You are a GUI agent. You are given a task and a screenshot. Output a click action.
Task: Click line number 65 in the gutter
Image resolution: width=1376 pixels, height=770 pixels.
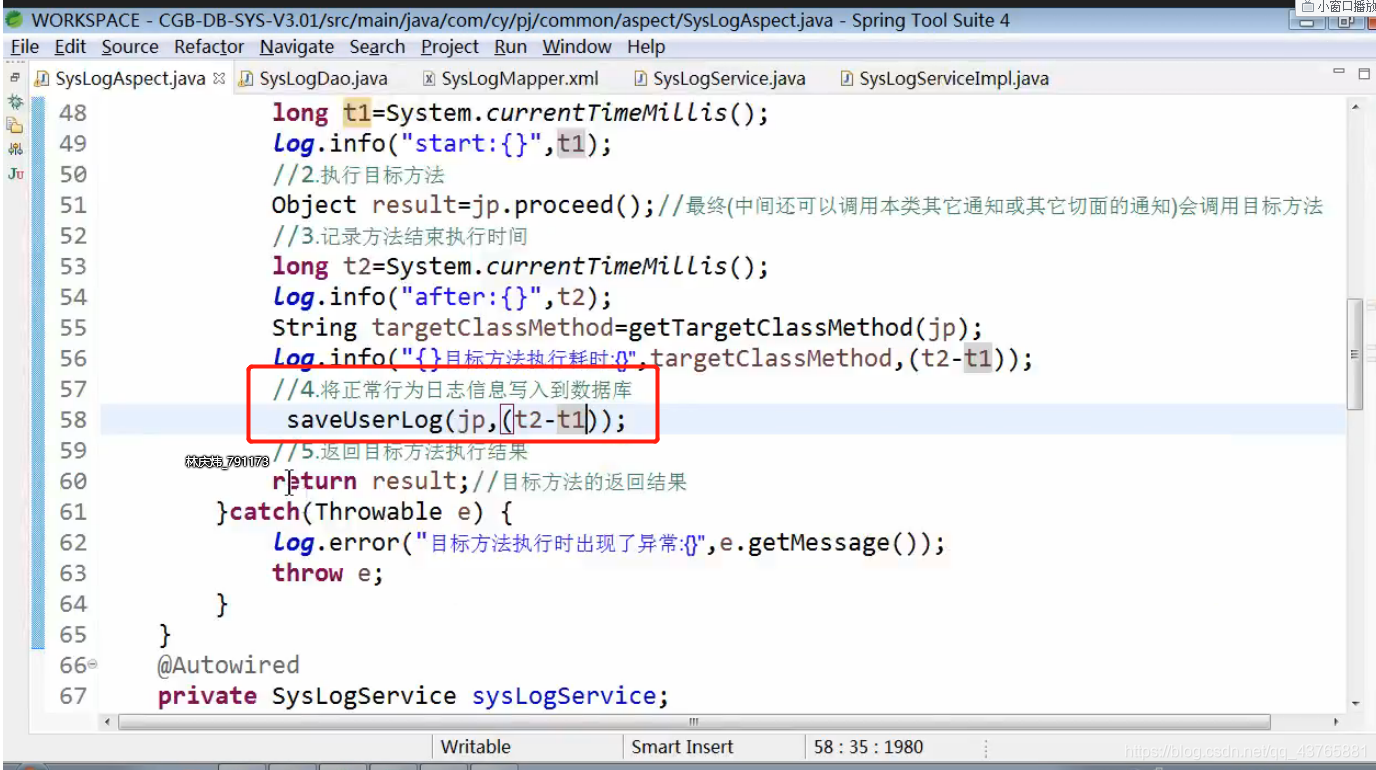pos(73,635)
